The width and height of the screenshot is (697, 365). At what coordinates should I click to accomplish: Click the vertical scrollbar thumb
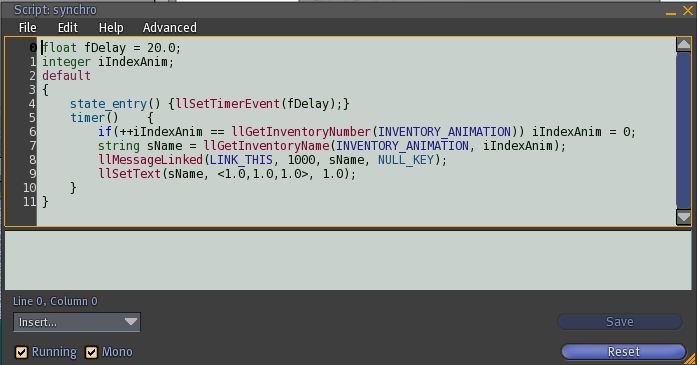click(683, 130)
